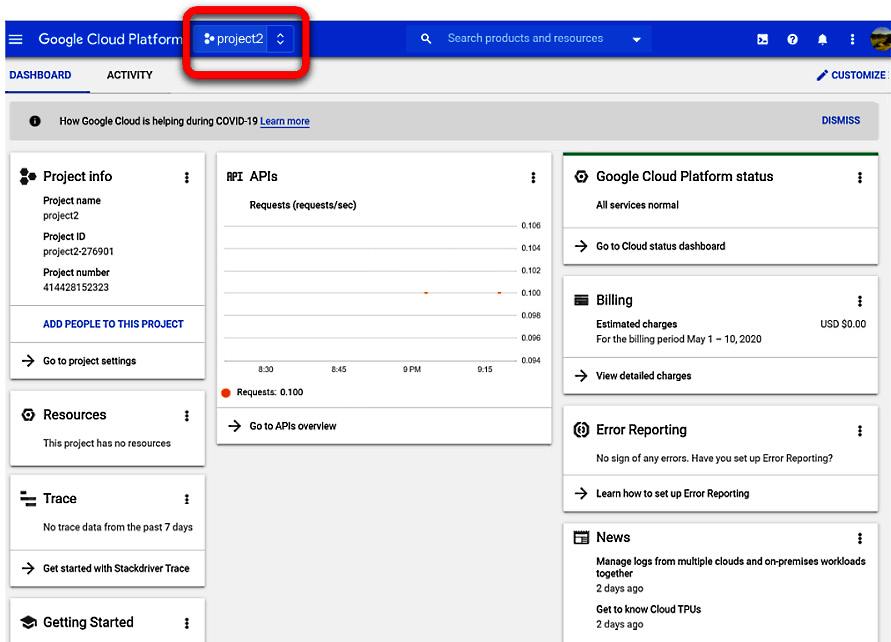Click the banner info icon

[x=35, y=121]
